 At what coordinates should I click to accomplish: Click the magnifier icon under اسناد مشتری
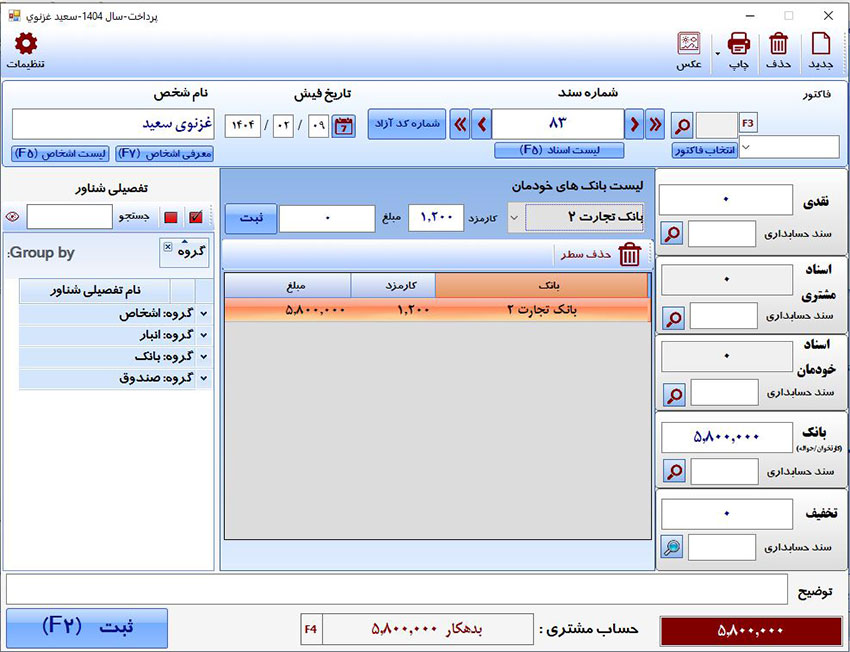(x=674, y=318)
